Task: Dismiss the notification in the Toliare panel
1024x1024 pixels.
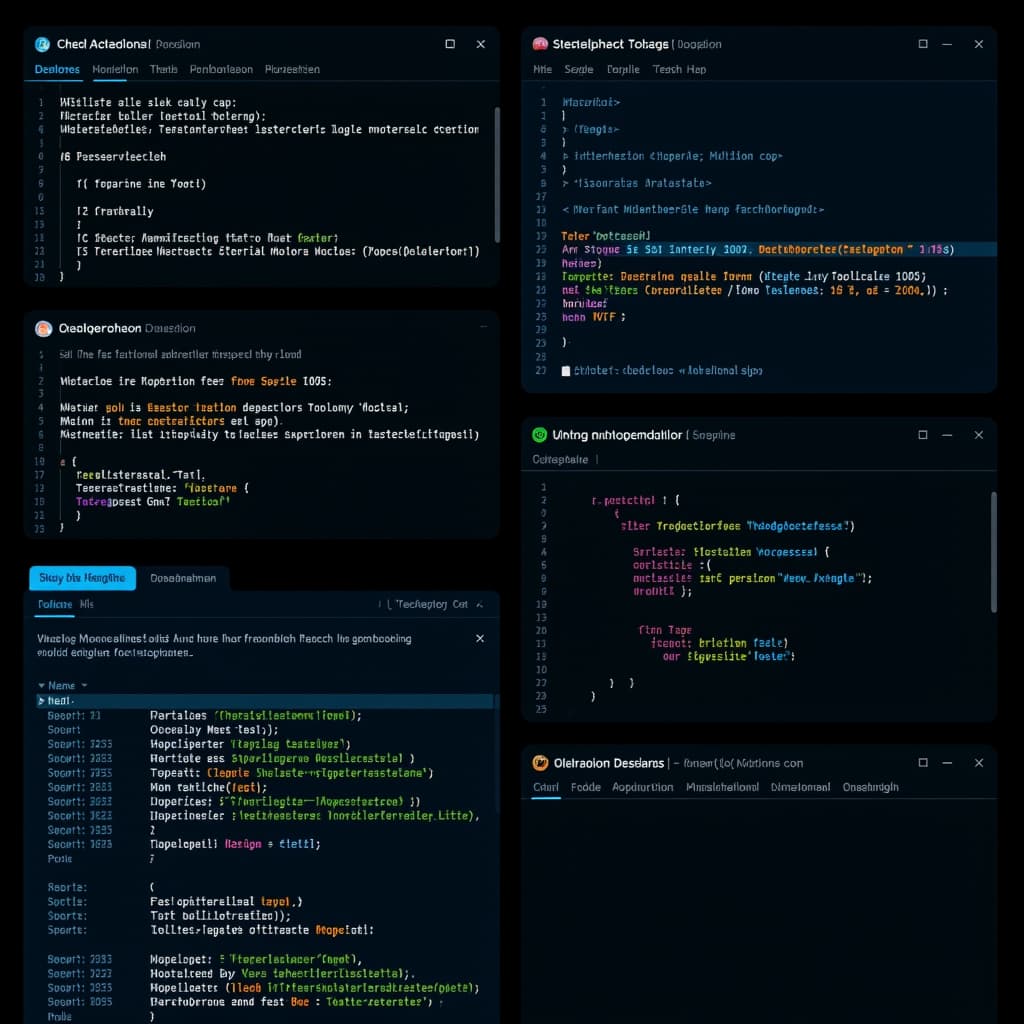Action: (479, 637)
